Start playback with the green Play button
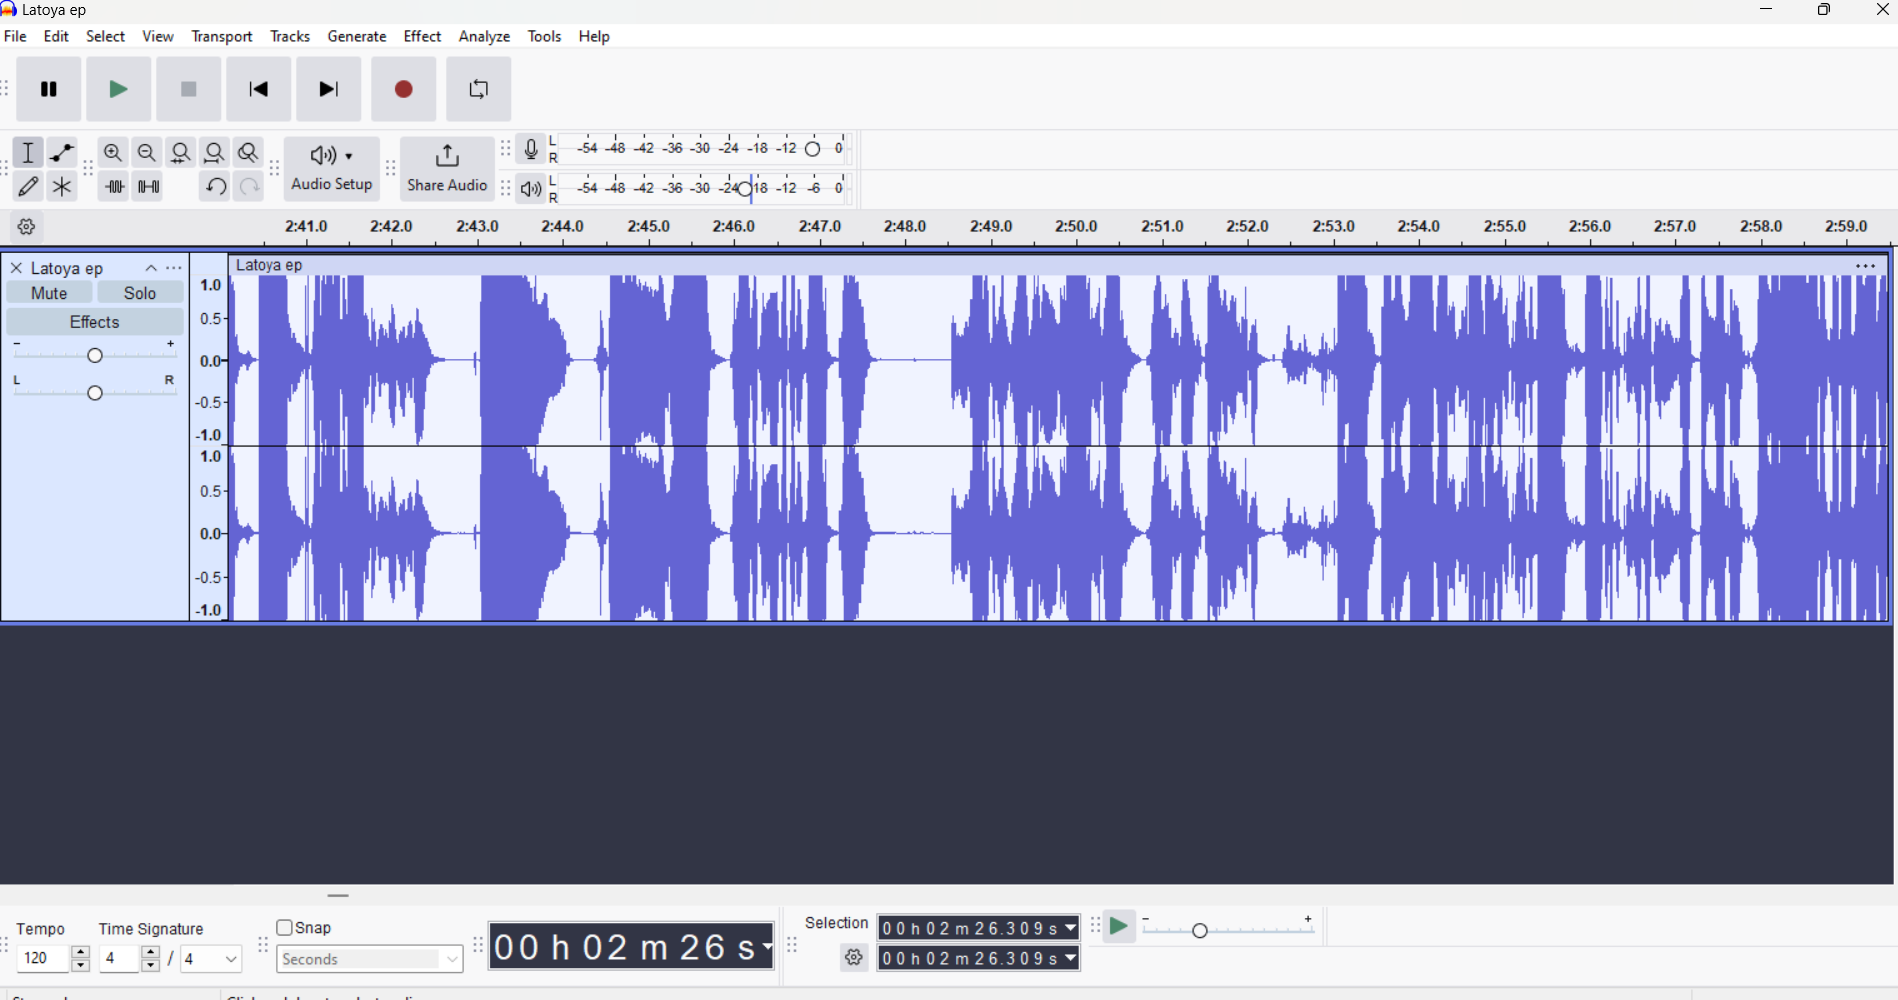1898x1000 pixels. click(118, 90)
